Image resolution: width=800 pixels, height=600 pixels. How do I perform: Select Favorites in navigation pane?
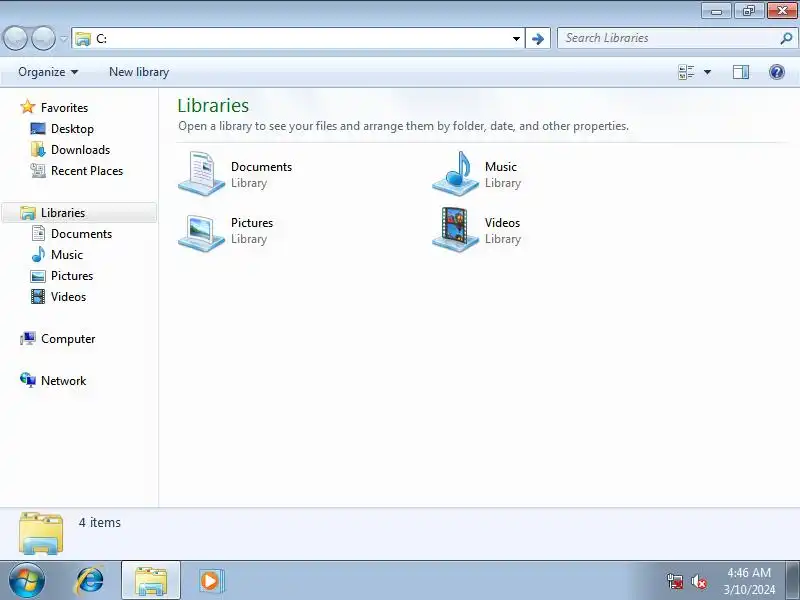point(64,108)
